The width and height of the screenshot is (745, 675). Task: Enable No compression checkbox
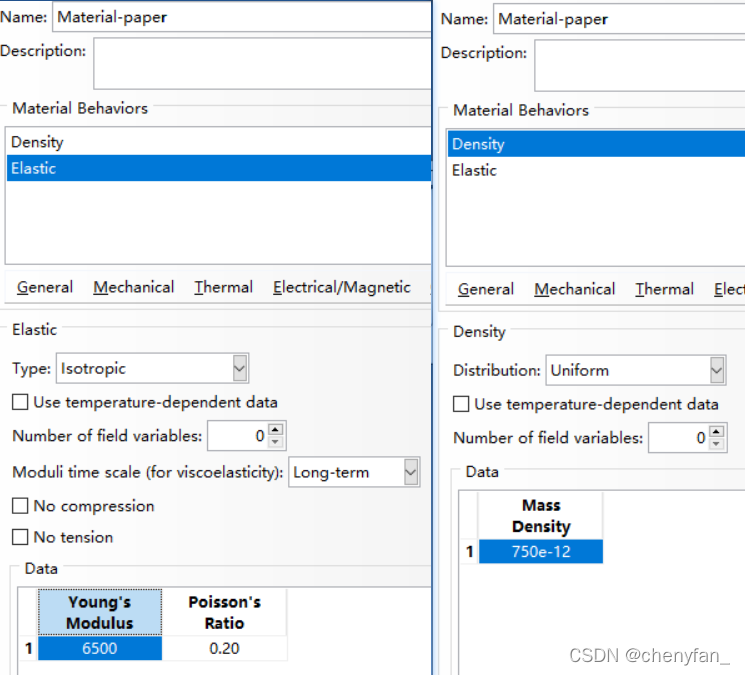point(20,507)
